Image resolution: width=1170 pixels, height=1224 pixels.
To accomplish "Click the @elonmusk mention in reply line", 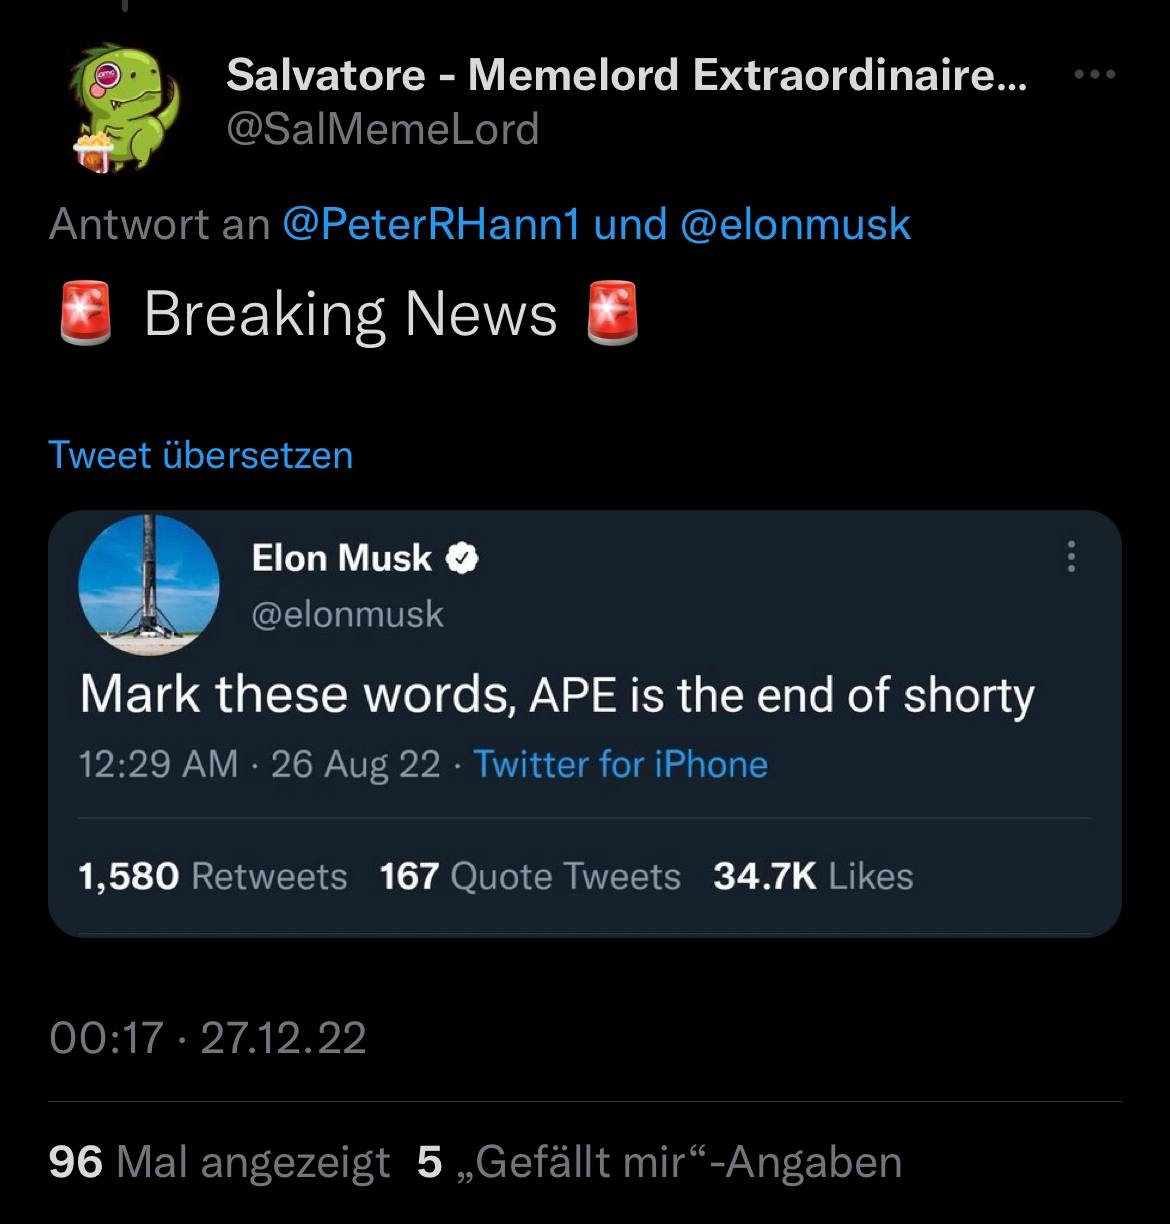I will (795, 224).
